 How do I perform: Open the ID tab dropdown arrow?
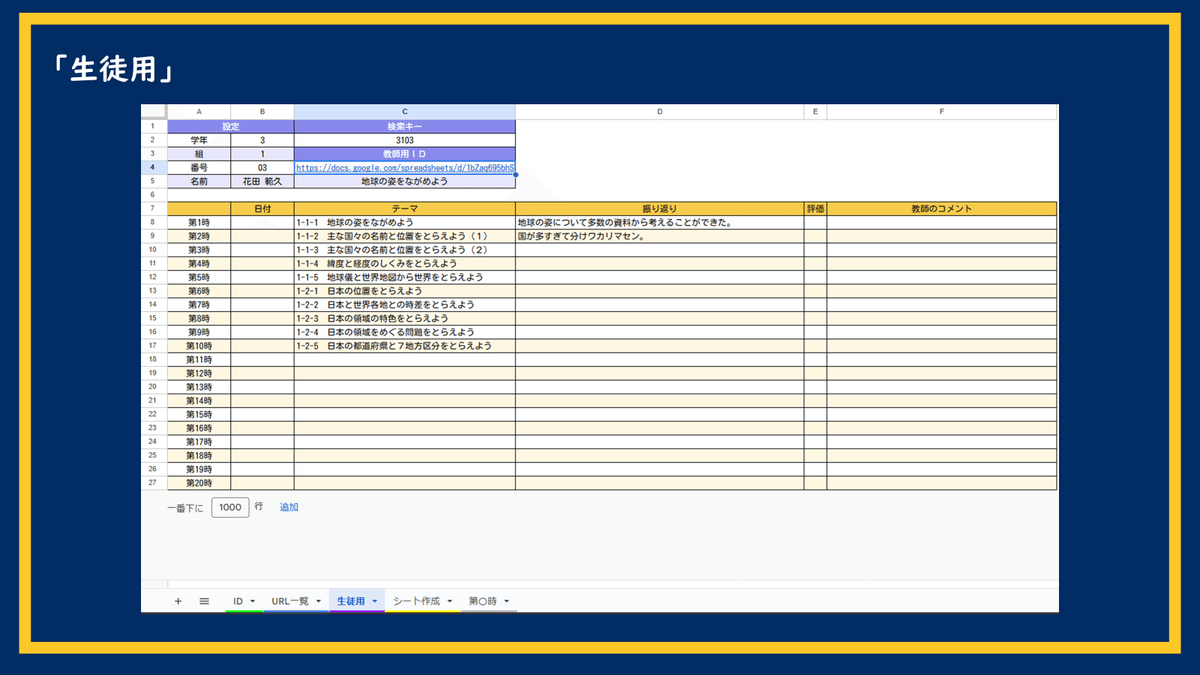tap(253, 601)
